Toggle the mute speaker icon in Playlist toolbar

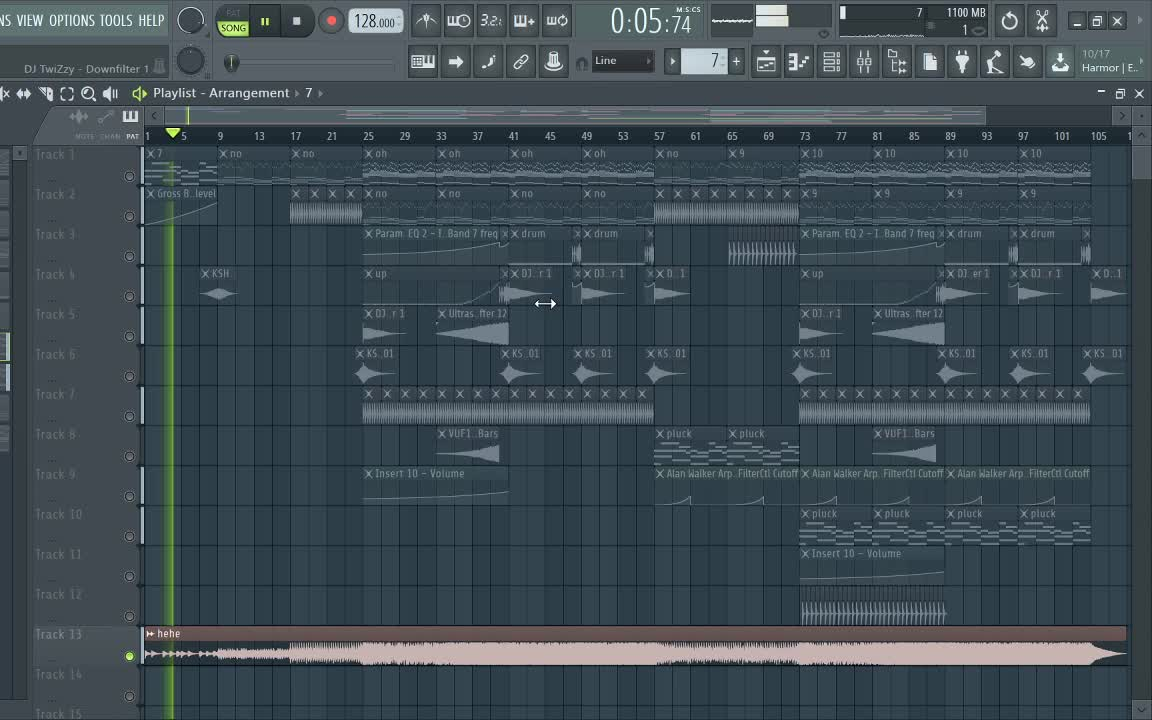coord(108,93)
